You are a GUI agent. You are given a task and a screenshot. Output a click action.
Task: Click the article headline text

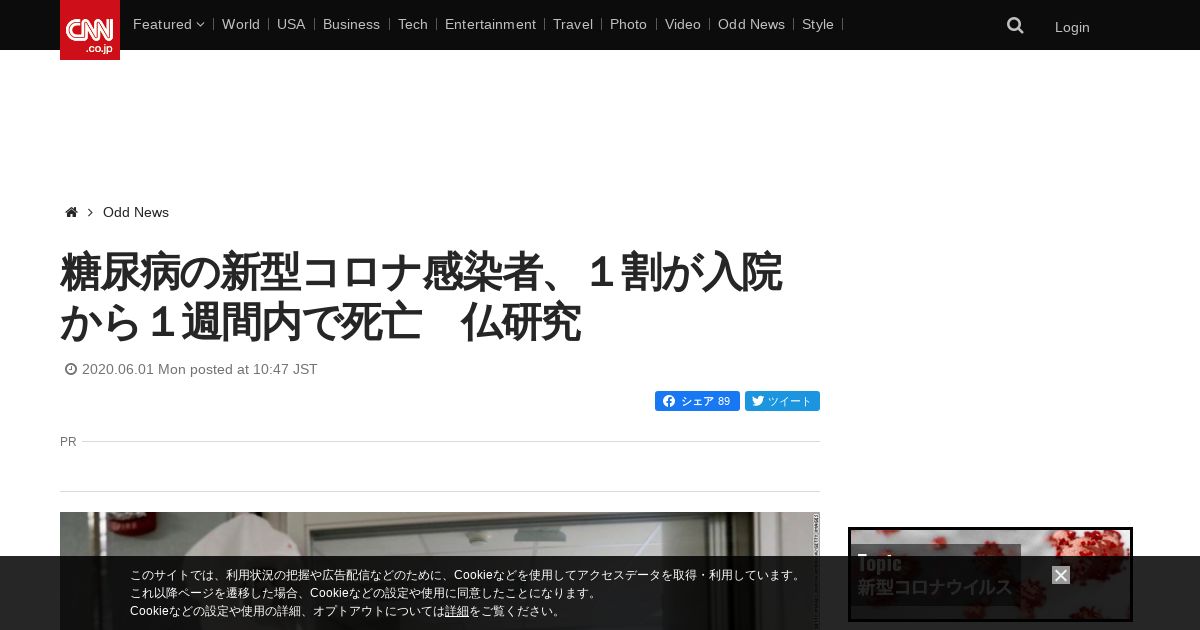coord(421,297)
